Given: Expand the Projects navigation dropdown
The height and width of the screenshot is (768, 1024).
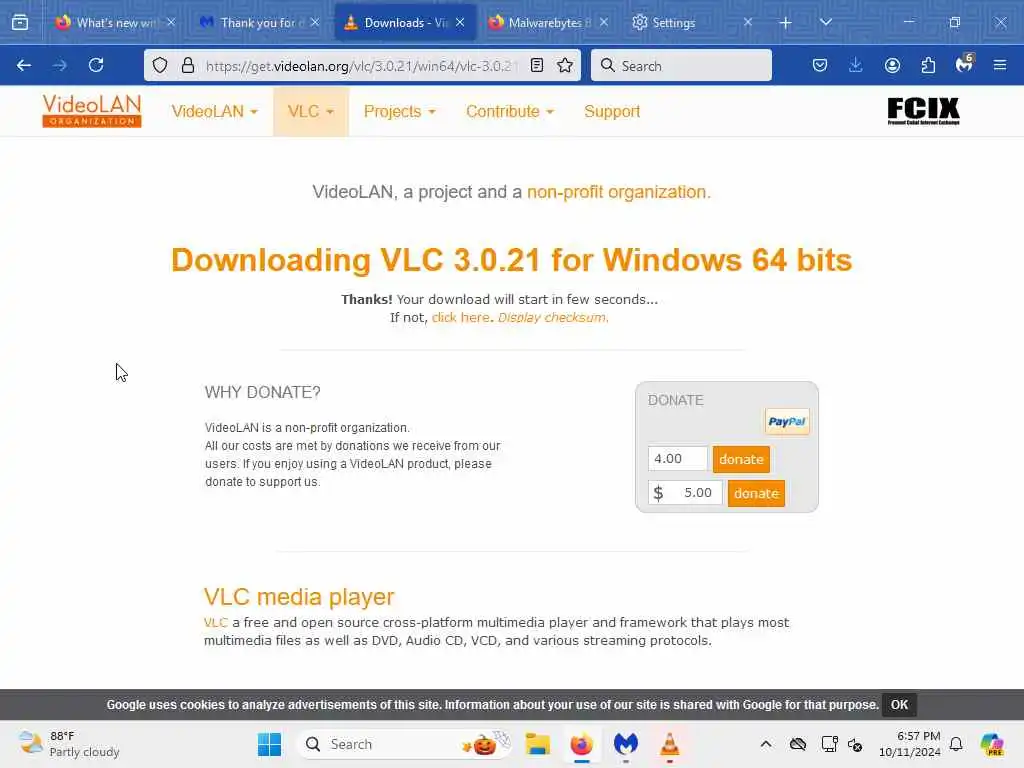Looking at the screenshot, I should click(x=400, y=112).
